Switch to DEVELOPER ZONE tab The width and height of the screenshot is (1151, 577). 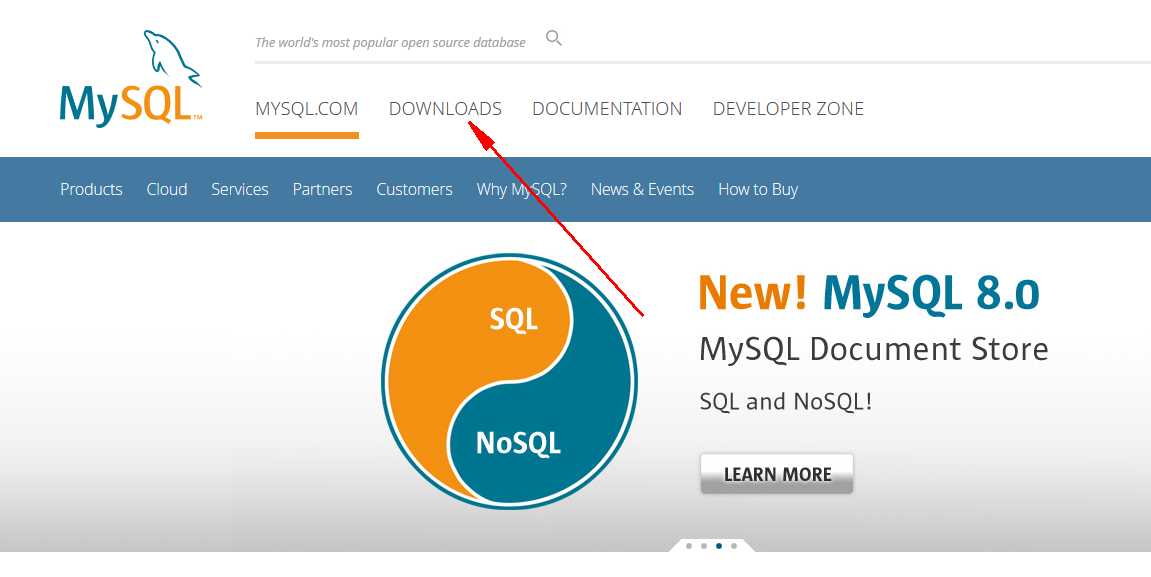(788, 109)
